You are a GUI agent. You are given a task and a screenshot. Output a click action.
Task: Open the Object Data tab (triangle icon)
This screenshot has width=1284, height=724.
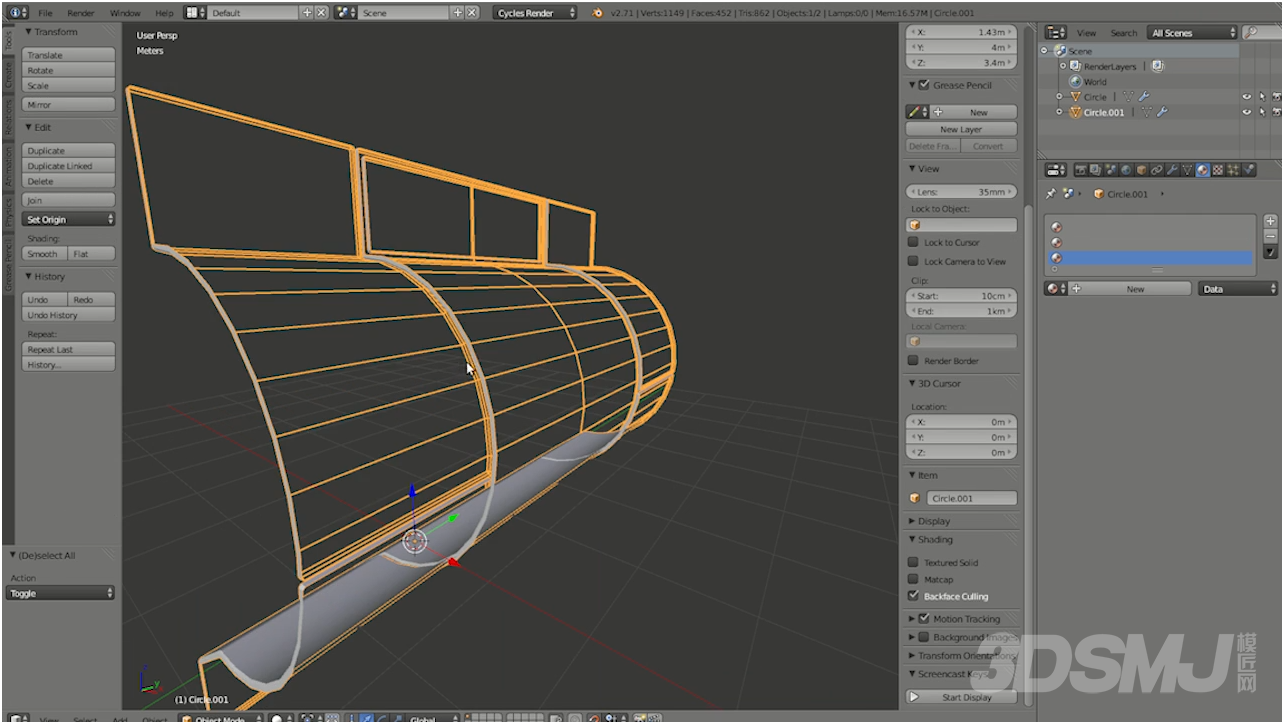click(1187, 170)
